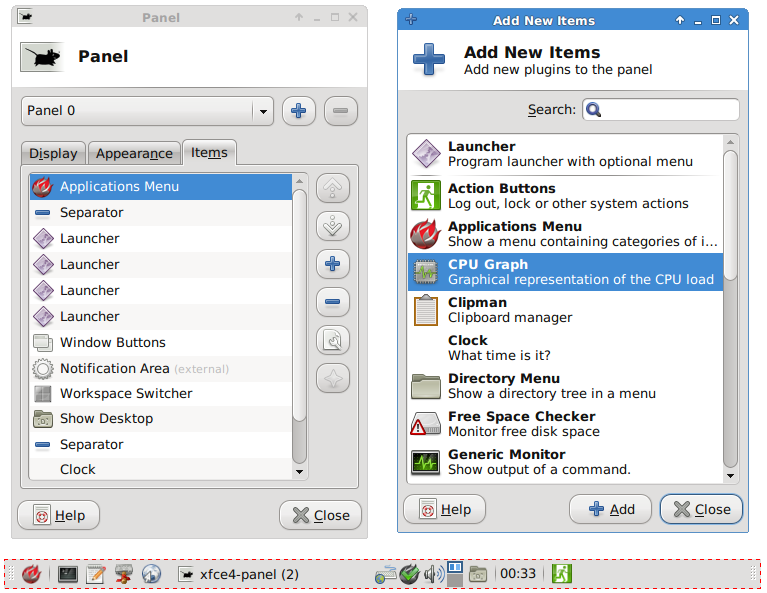Select the first Separator in items list
Viewport: 767px width, 593px height.
161,212
